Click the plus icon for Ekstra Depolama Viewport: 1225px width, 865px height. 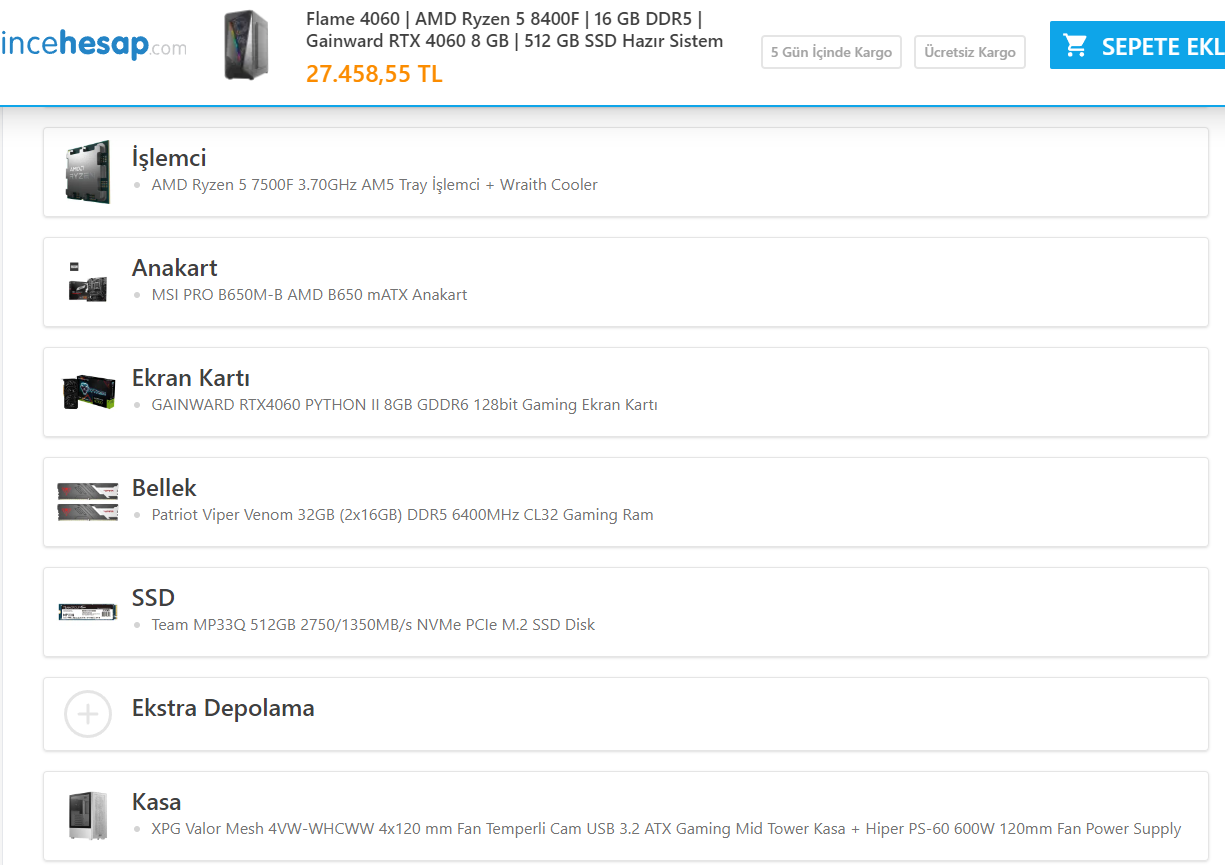pos(87,714)
